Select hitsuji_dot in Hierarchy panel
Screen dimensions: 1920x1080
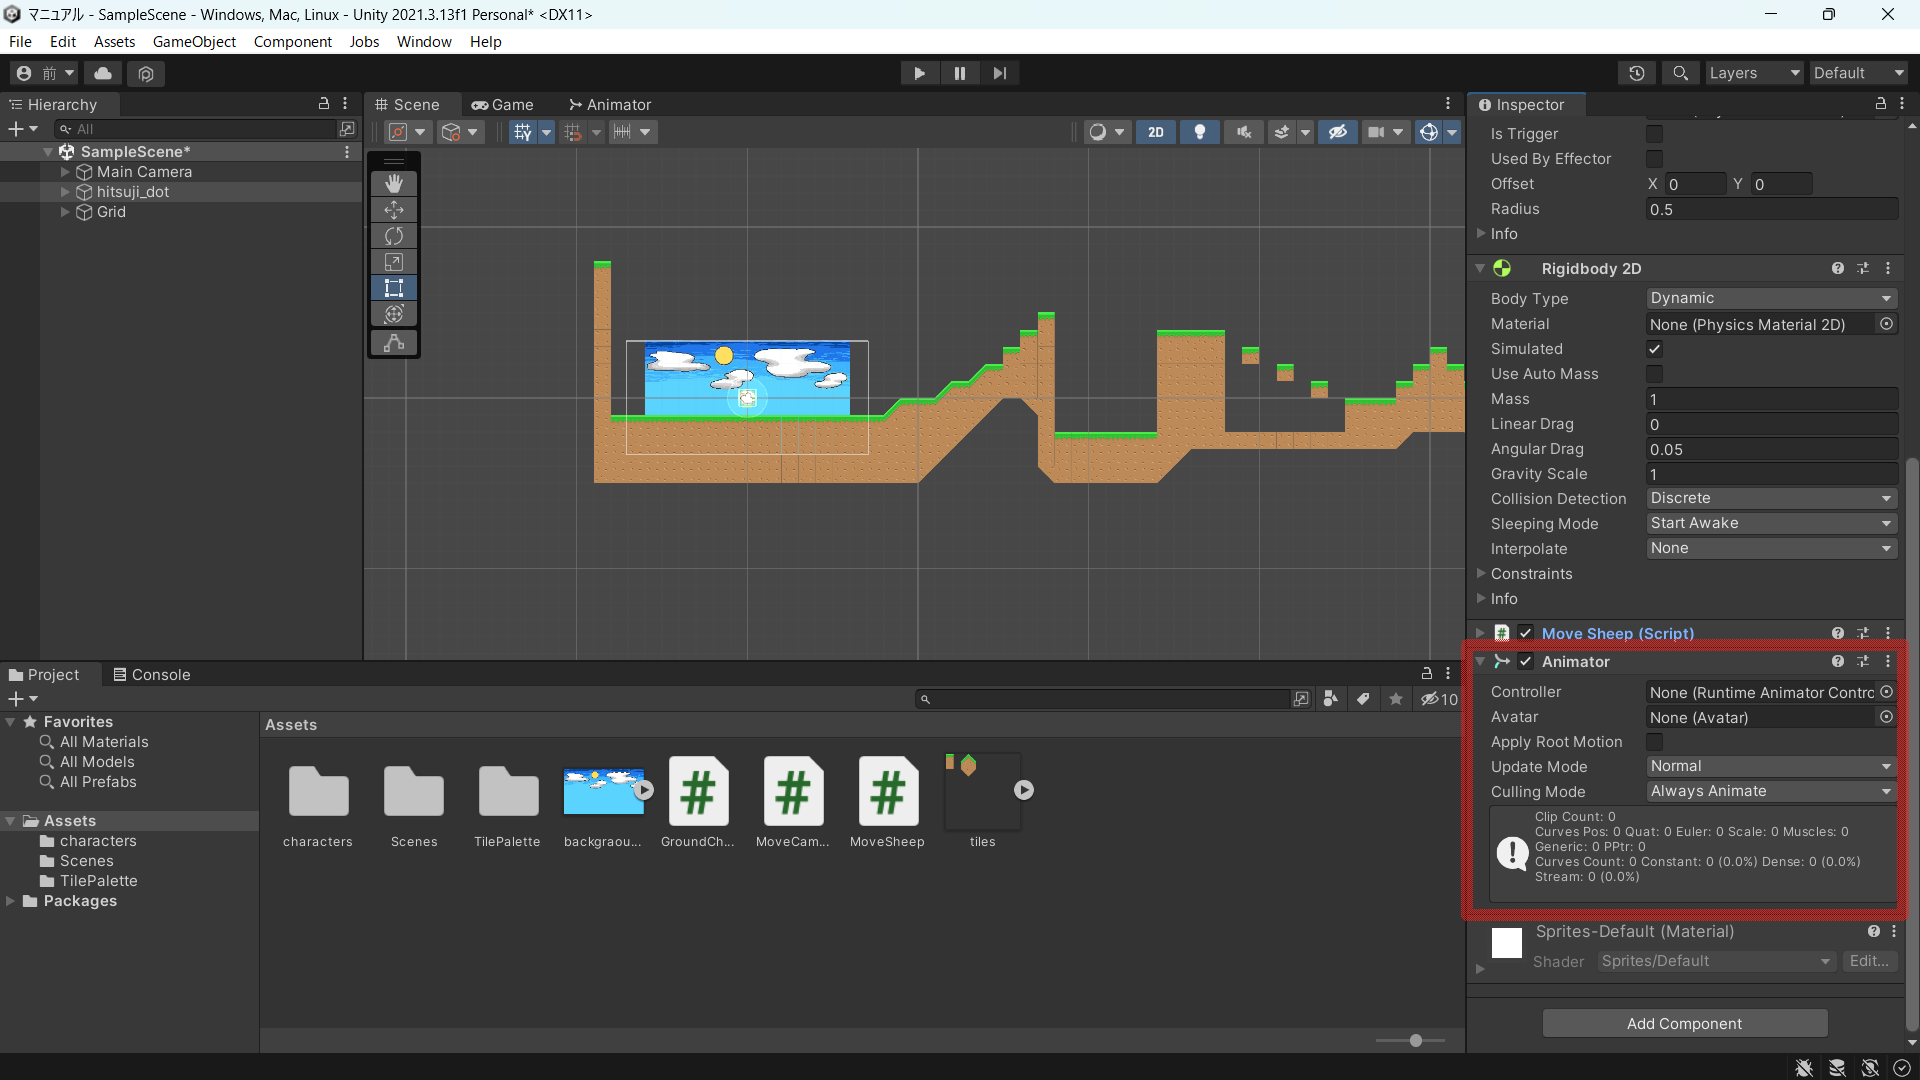click(131, 191)
